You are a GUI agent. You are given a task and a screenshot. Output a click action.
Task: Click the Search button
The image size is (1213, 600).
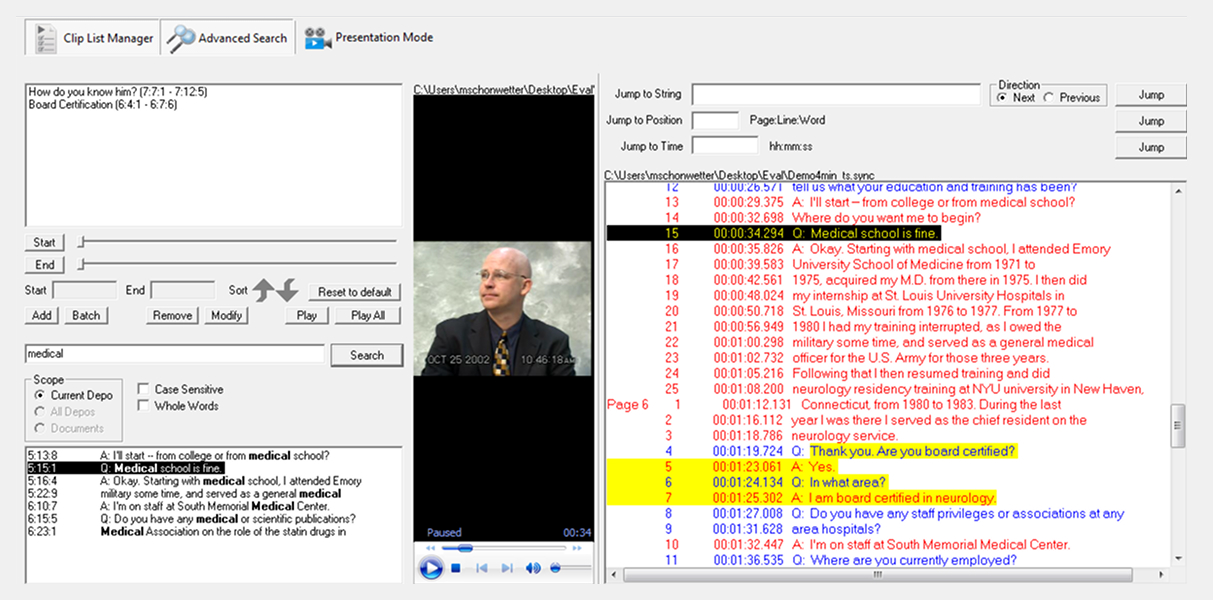tap(367, 355)
